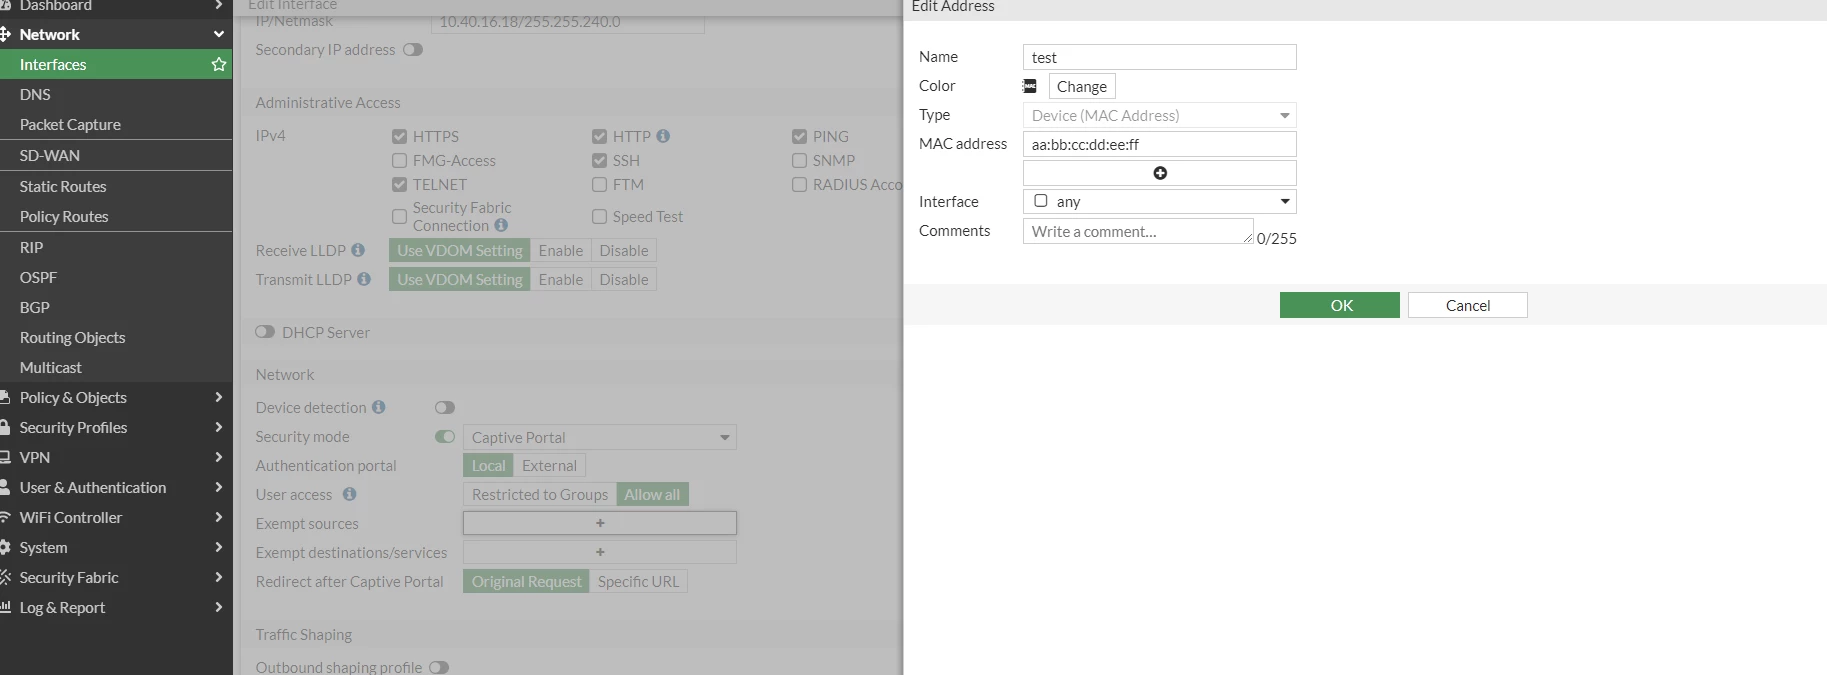Toggle Outbound shaping profile switch

(x=439, y=667)
